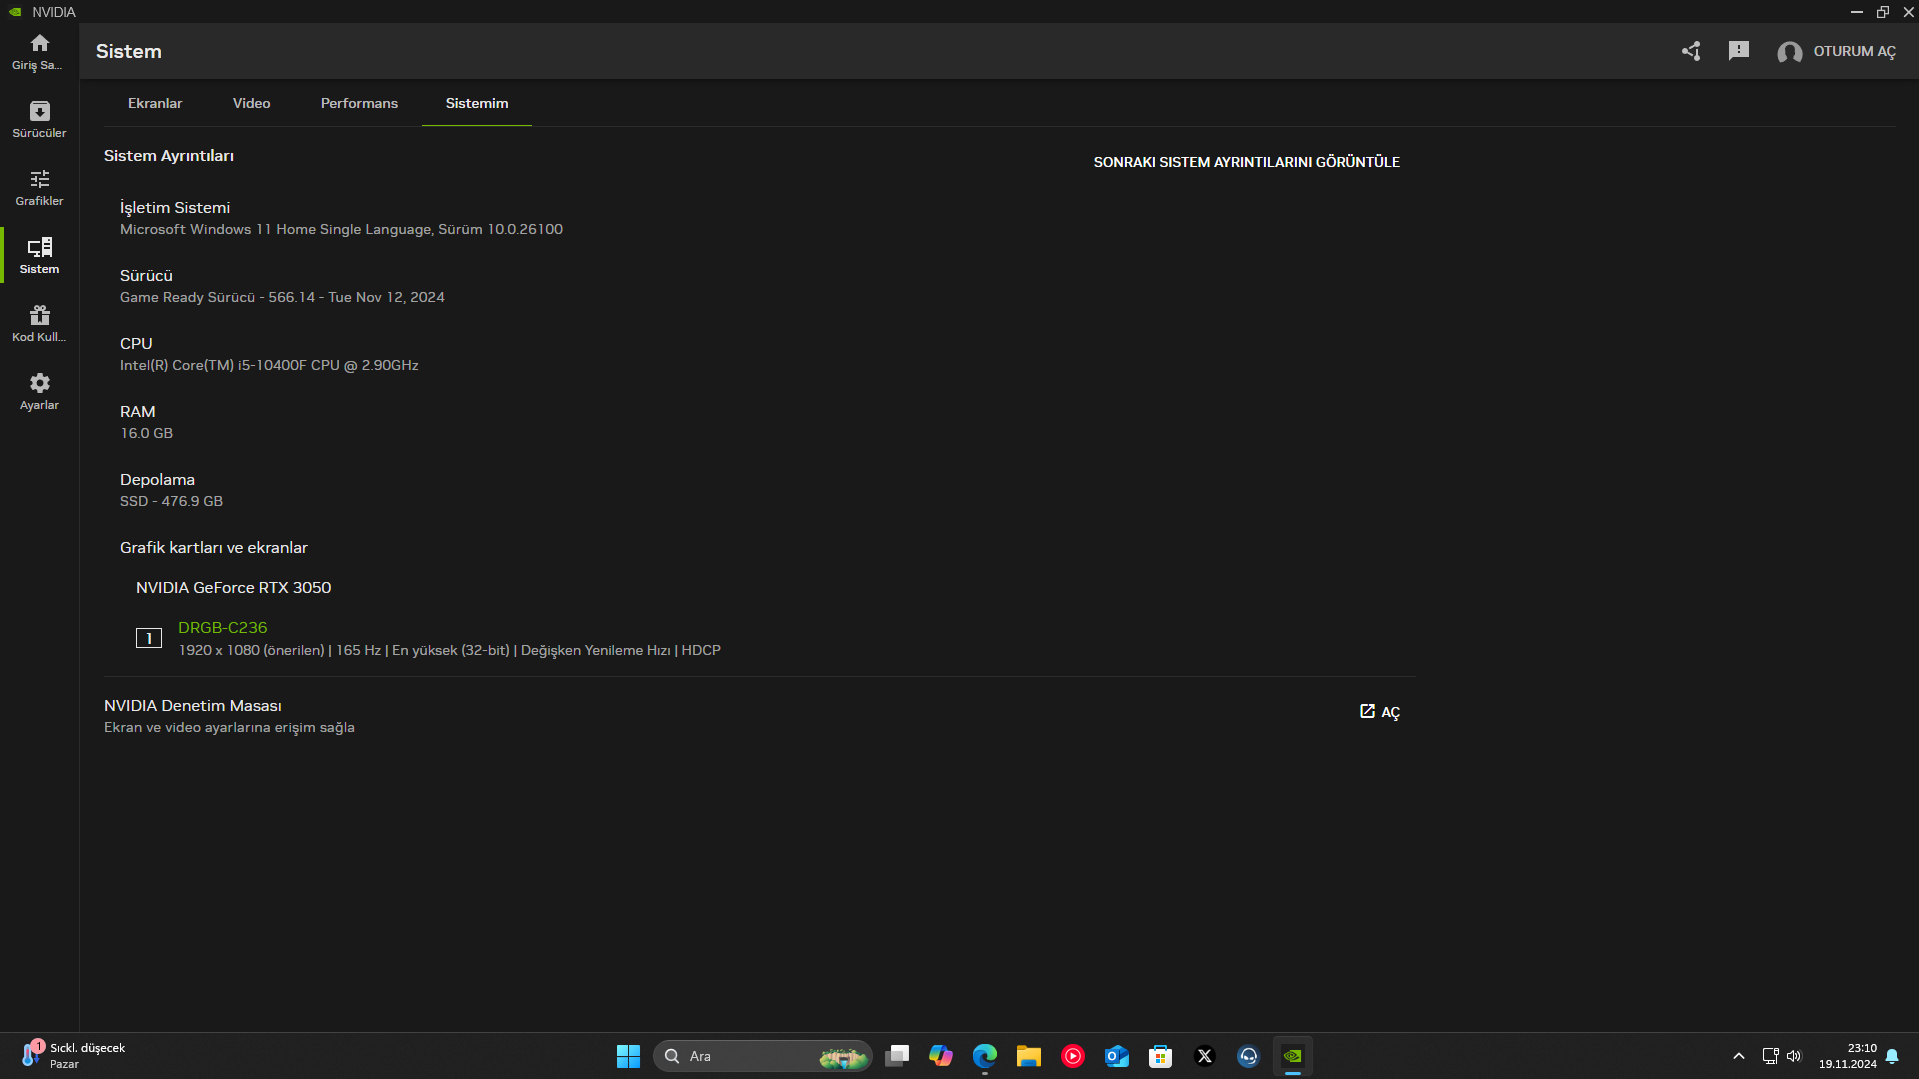Click SONRAKI SISTEM AYRINTILARINI GÖRÜNTÜLE
The height and width of the screenshot is (1079, 1919).
[1246, 162]
